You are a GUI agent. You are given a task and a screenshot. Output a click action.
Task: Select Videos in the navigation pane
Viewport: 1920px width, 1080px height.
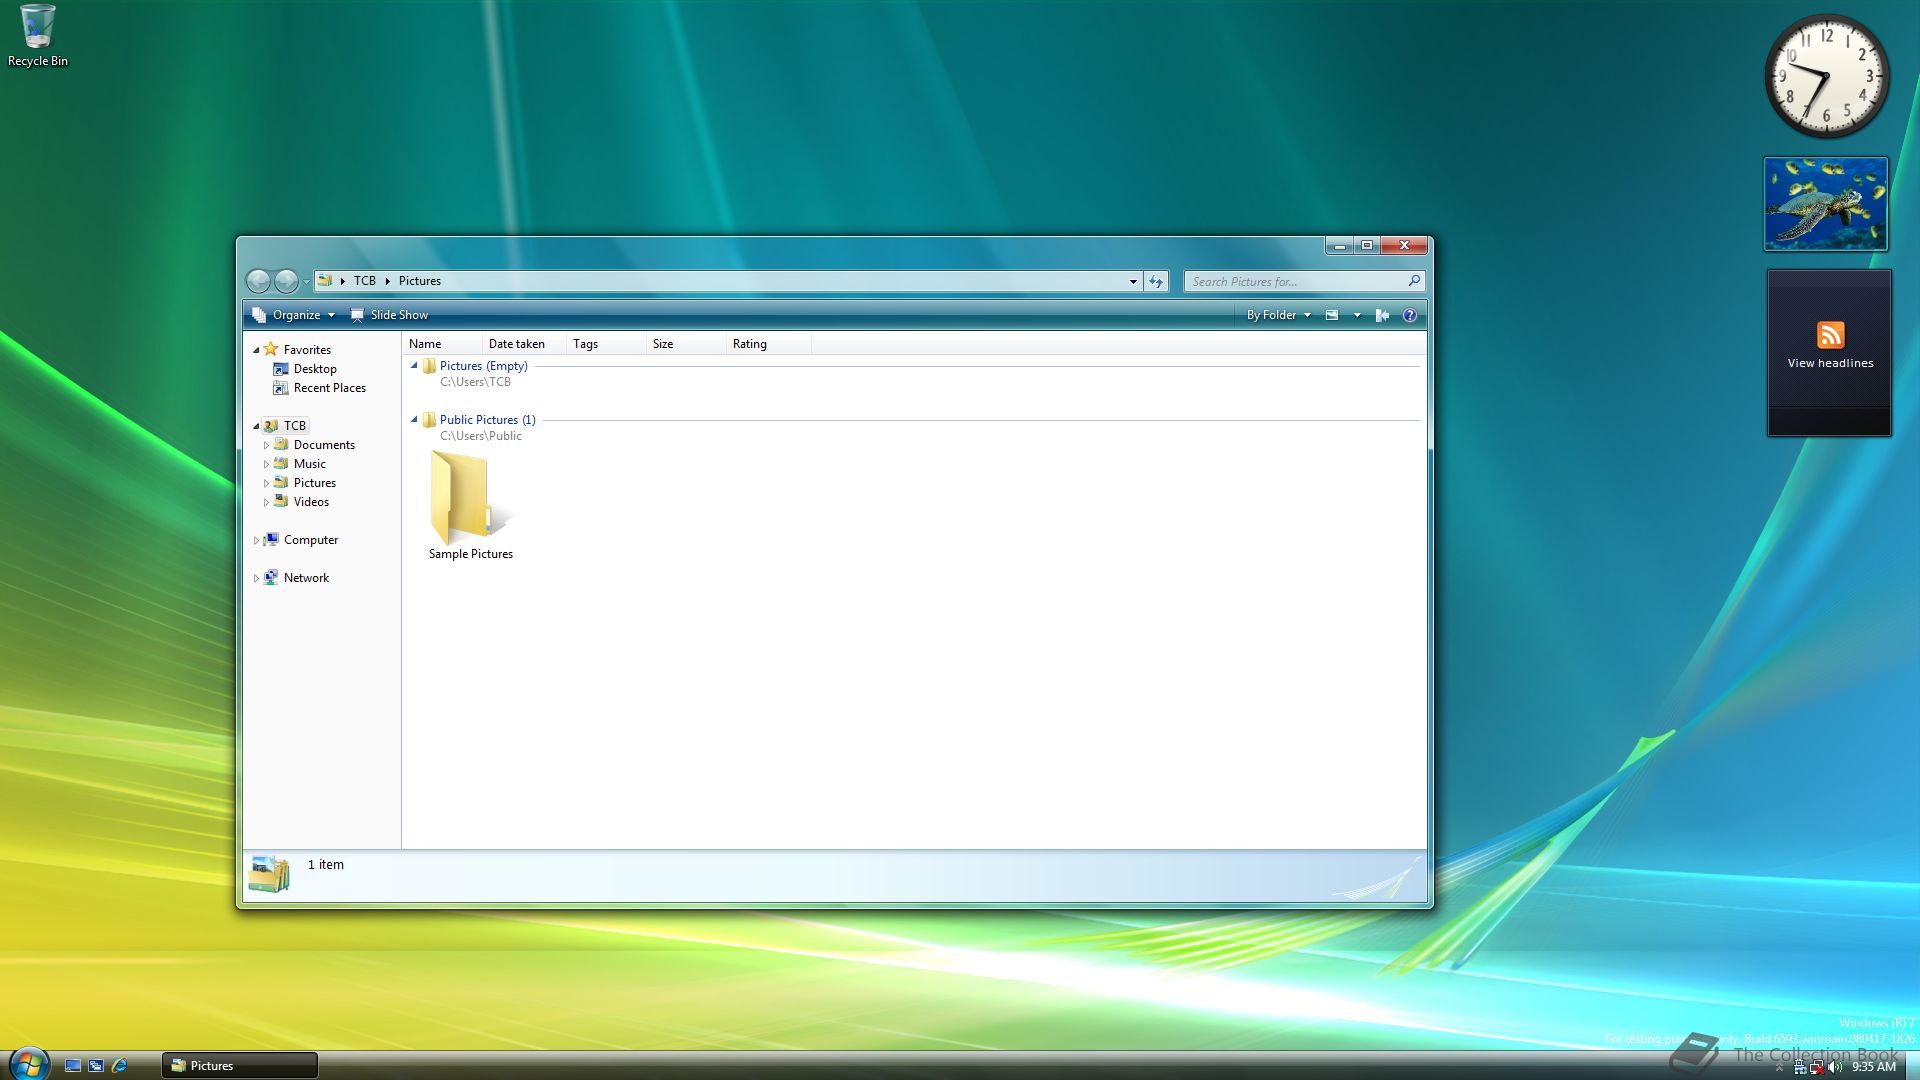(x=301, y=502)
